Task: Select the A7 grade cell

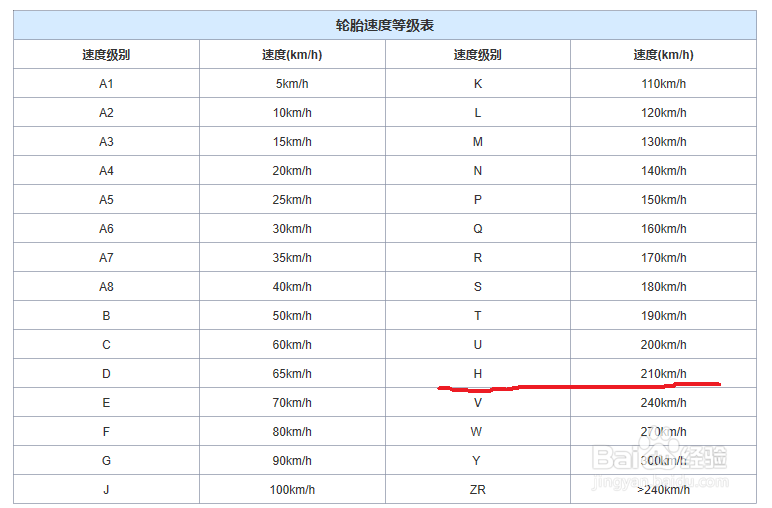Action: pos(106,258)
